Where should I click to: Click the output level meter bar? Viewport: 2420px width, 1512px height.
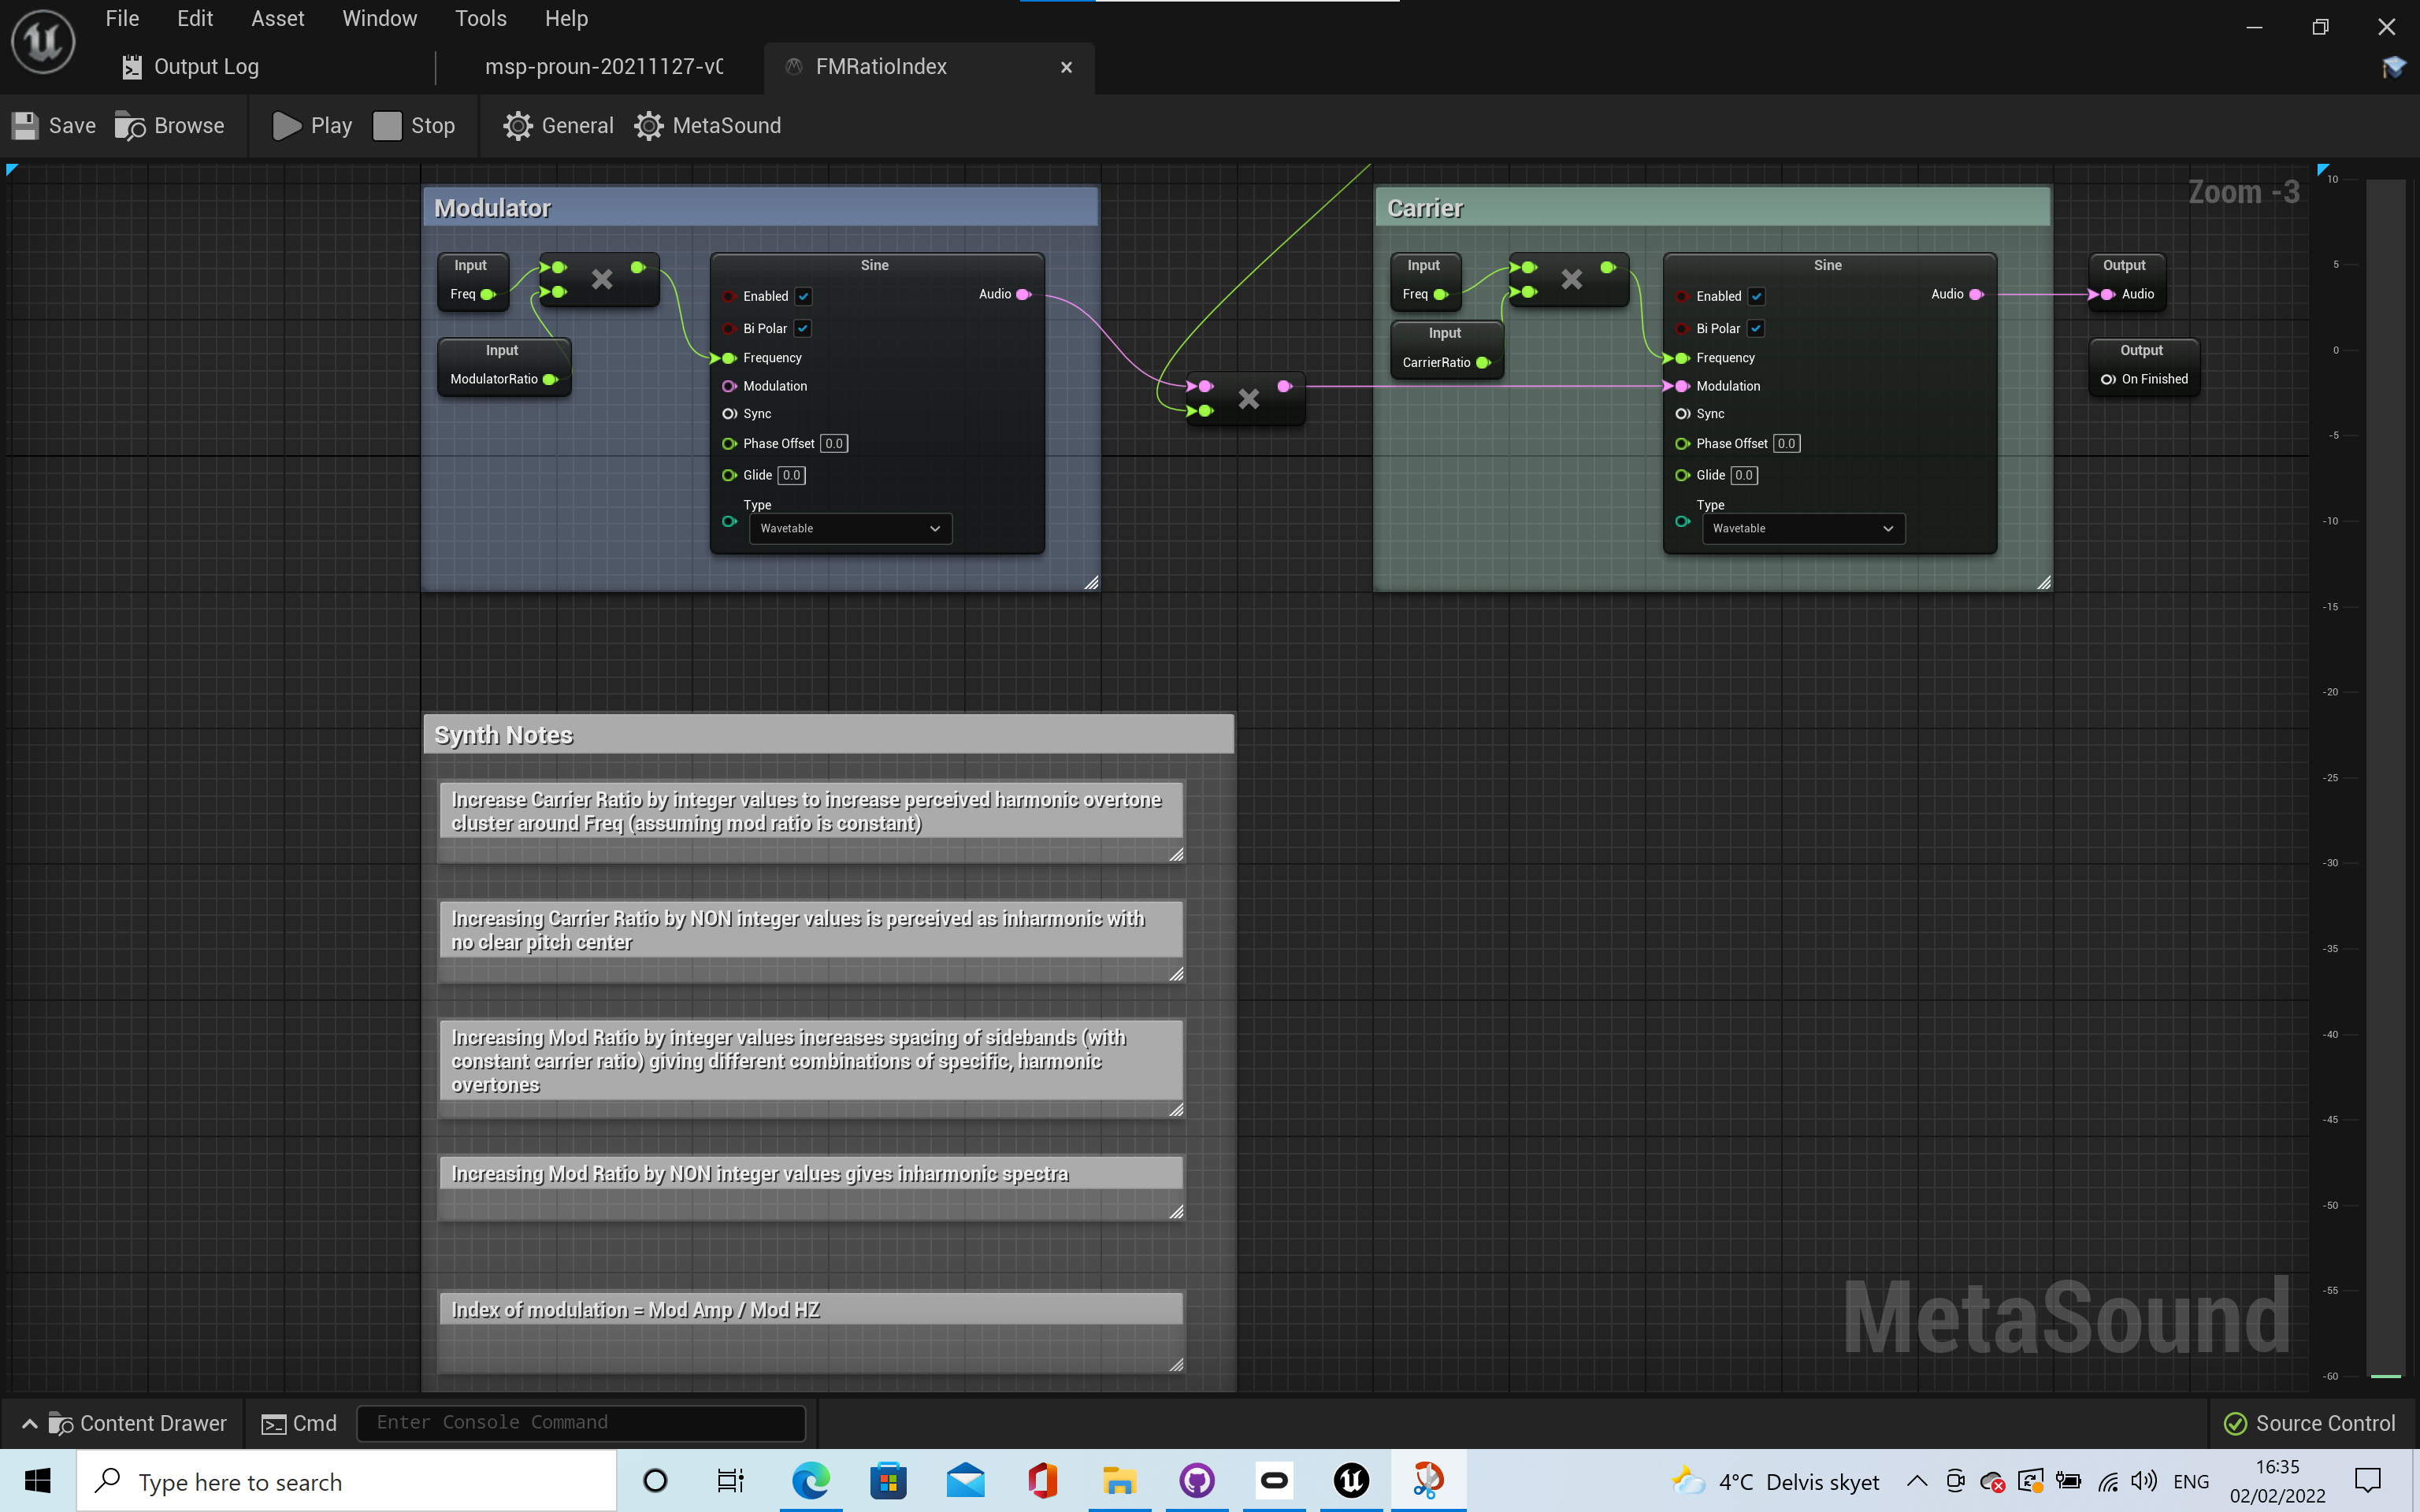click(2386, 778)
